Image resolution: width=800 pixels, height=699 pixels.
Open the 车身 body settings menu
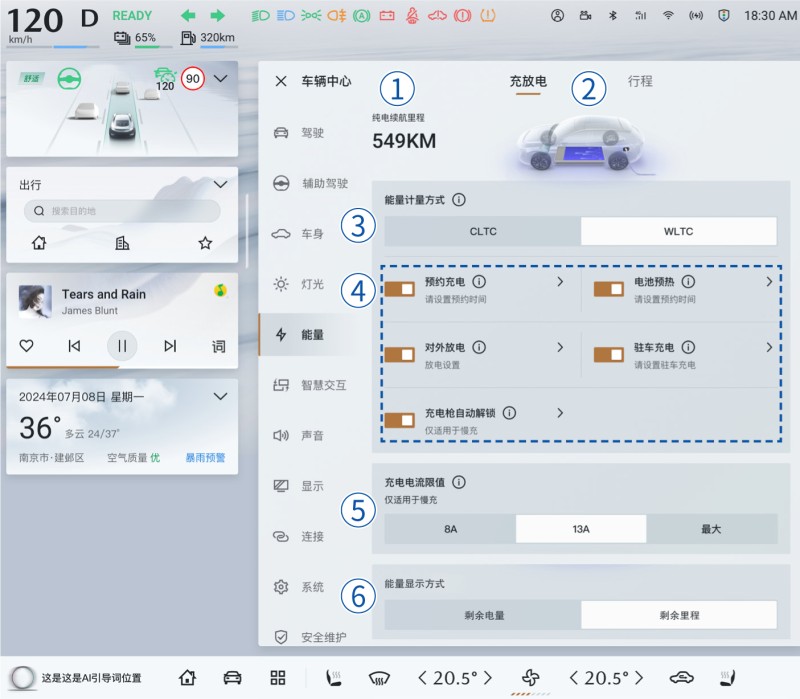pos(298,234)
